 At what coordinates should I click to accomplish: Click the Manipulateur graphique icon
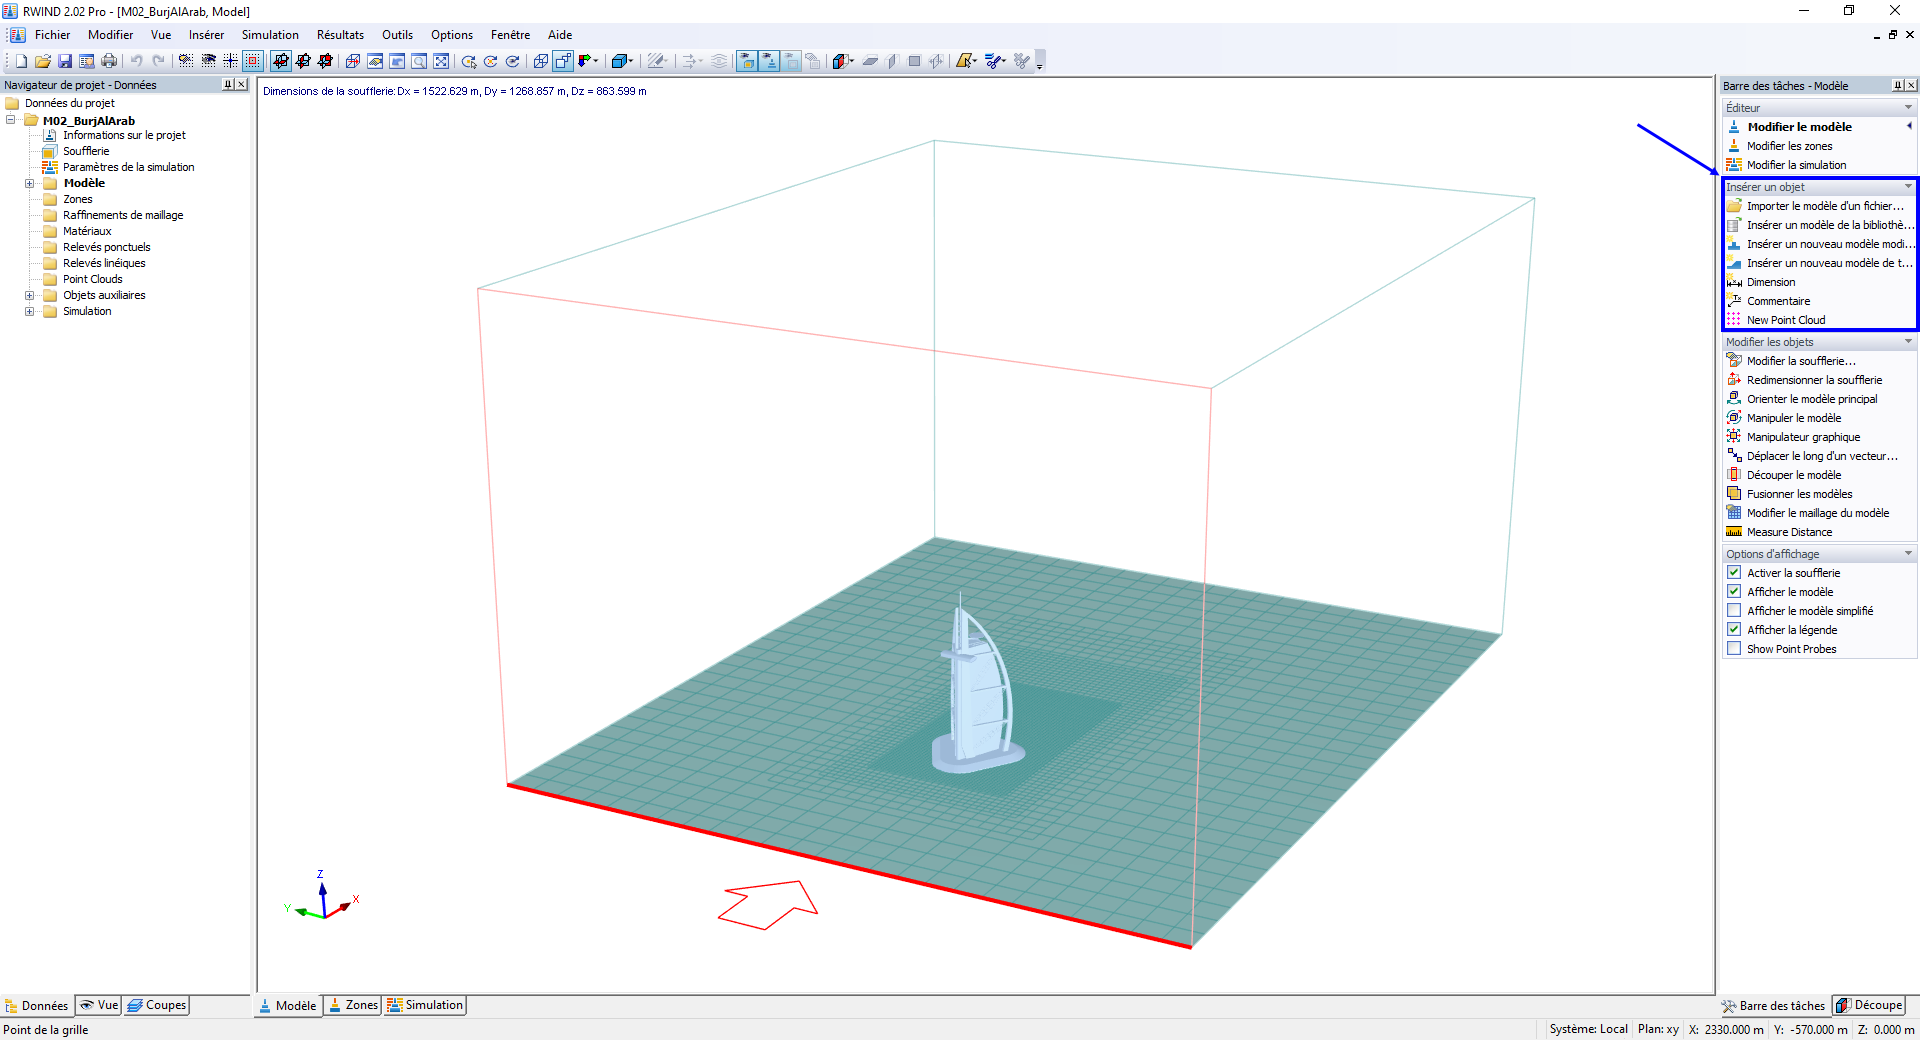[1734, 437]
